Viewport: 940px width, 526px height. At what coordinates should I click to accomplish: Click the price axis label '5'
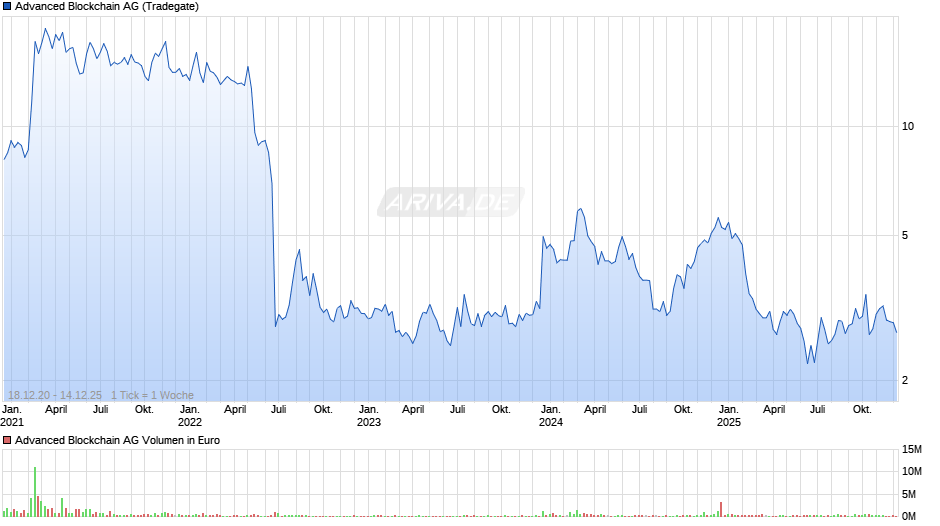coord(905,235)
